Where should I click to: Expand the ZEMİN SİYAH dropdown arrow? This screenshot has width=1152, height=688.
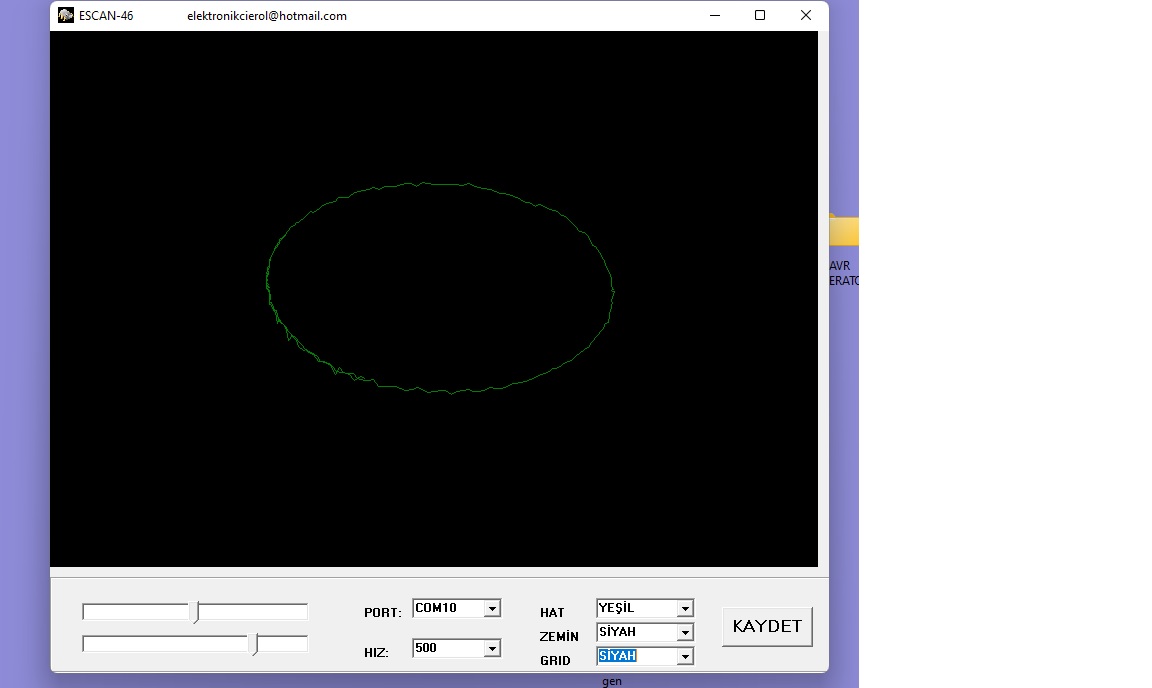coord(685,632)
